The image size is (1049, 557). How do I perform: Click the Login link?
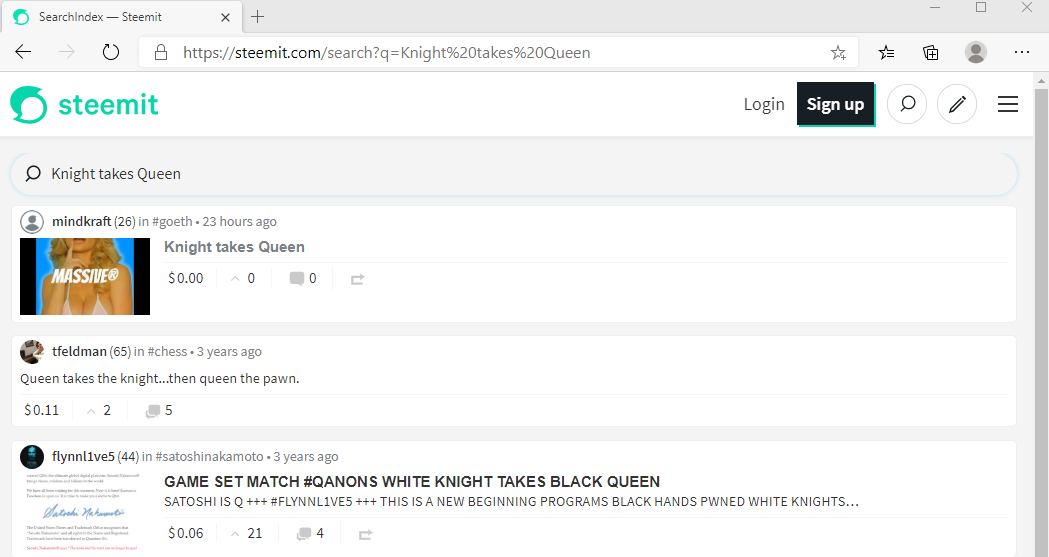(x=764, y=104)
